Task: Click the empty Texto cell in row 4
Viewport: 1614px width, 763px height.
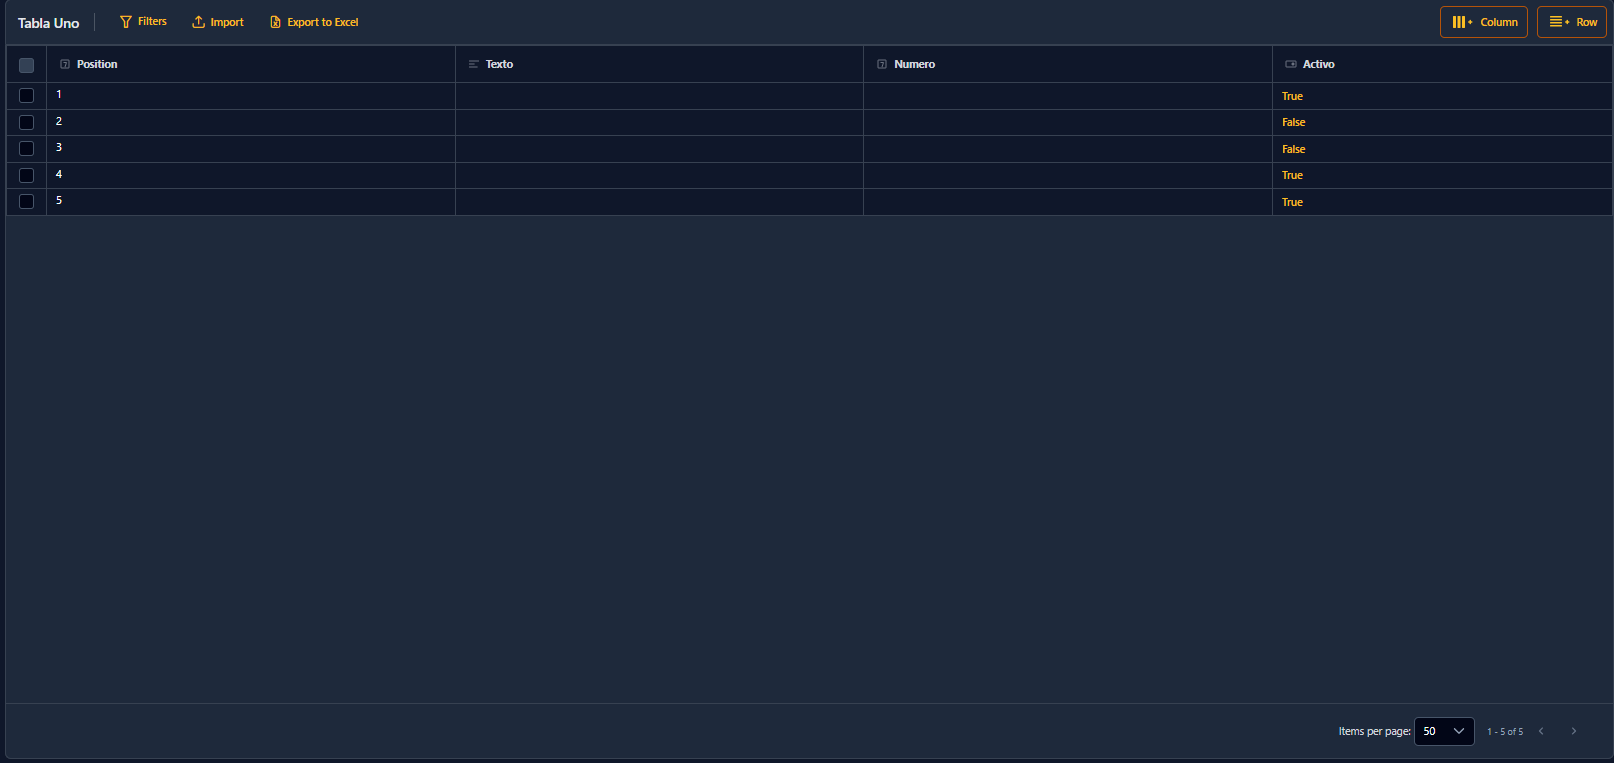Action: tap(659, 175)
